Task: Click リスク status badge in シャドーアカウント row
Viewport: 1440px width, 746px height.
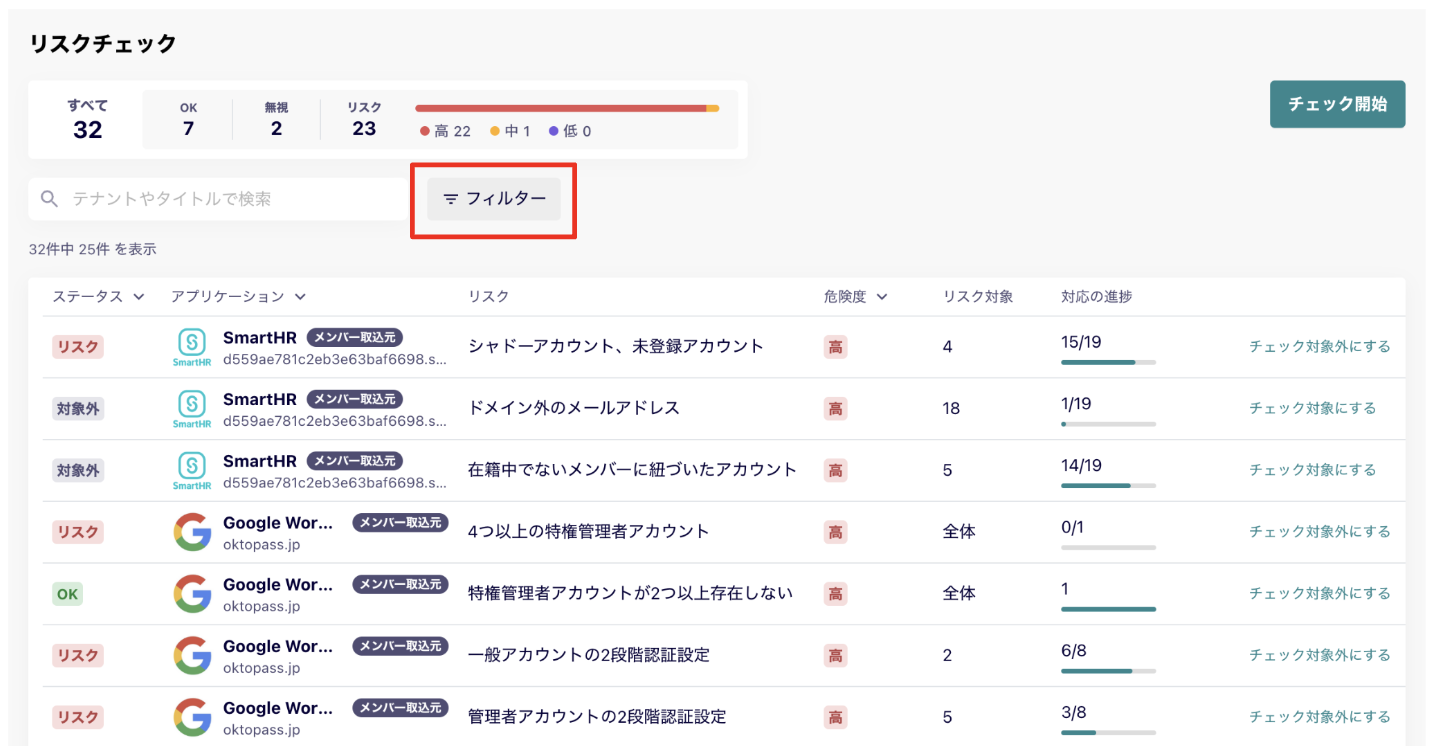Action: [78, 347]
